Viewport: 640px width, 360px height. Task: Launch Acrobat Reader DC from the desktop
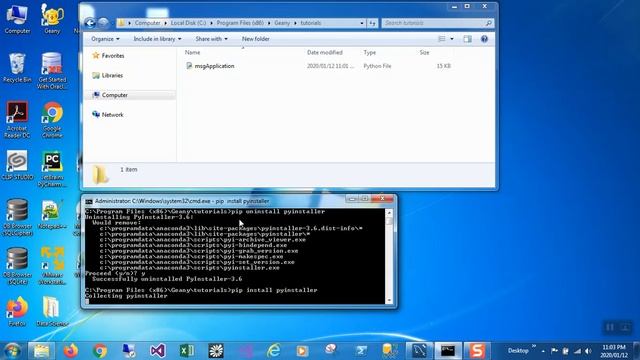pyautogui.click(x=17, y=120)
